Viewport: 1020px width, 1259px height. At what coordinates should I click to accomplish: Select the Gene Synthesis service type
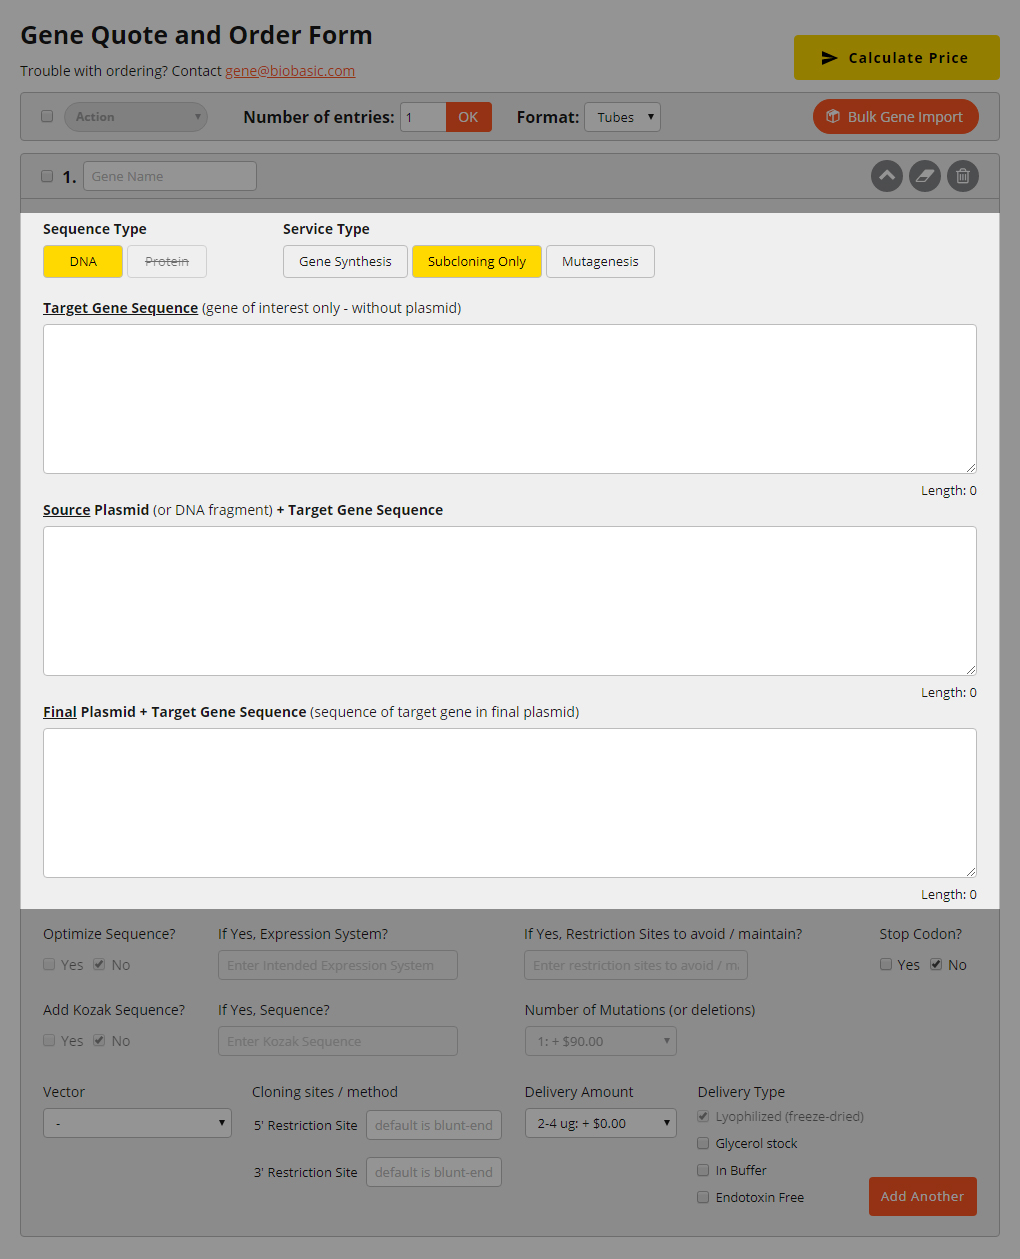[345, 262]
